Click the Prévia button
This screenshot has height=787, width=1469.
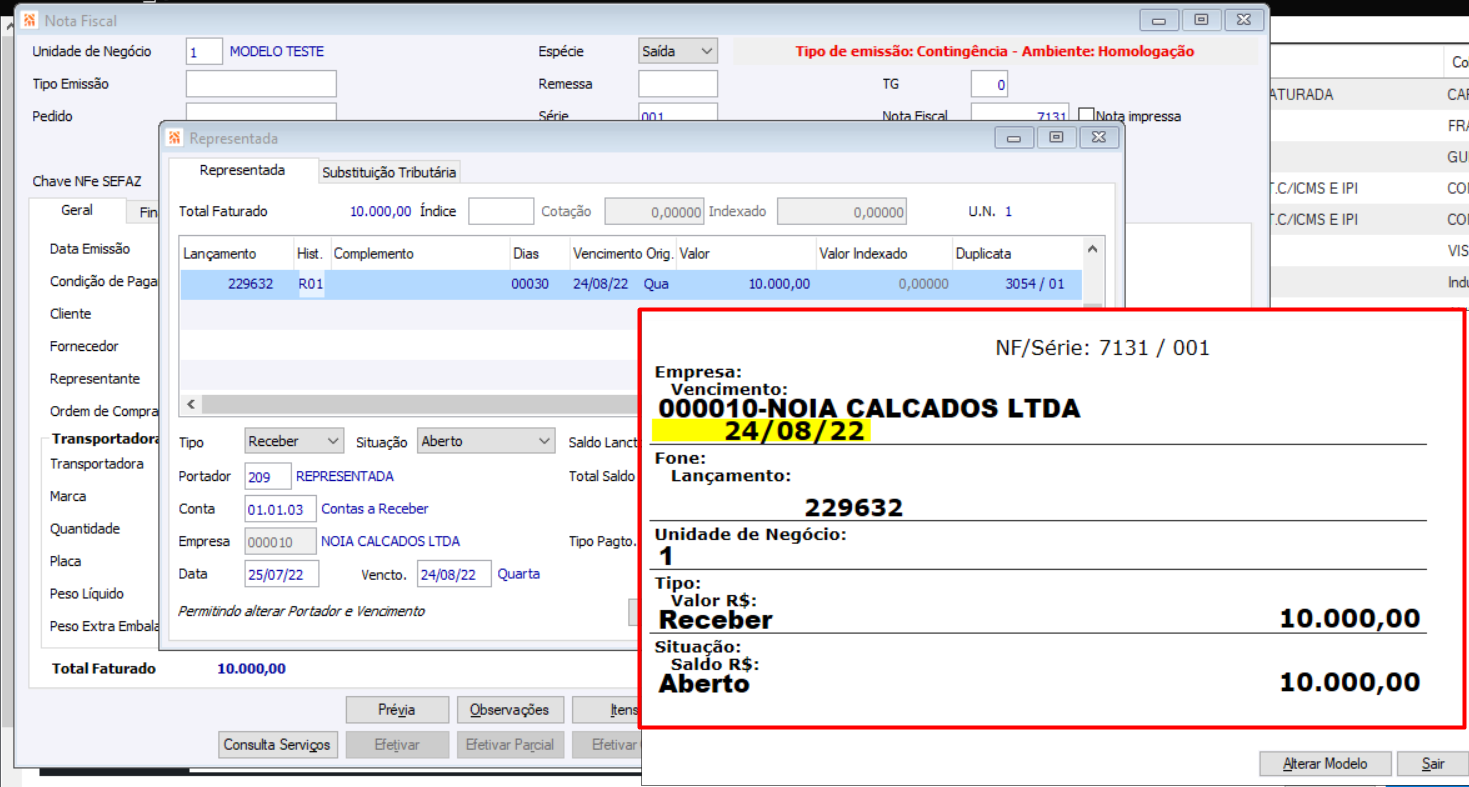tap(397, 710)
